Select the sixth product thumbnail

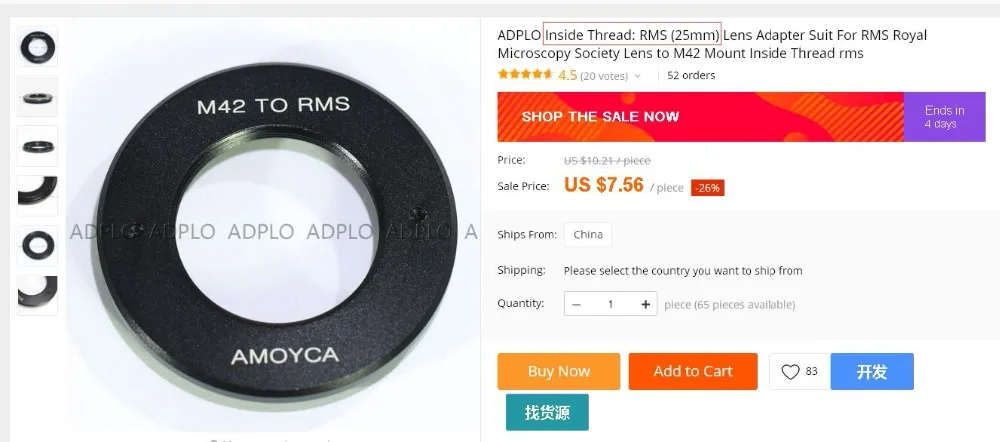(x=38, y=295)
